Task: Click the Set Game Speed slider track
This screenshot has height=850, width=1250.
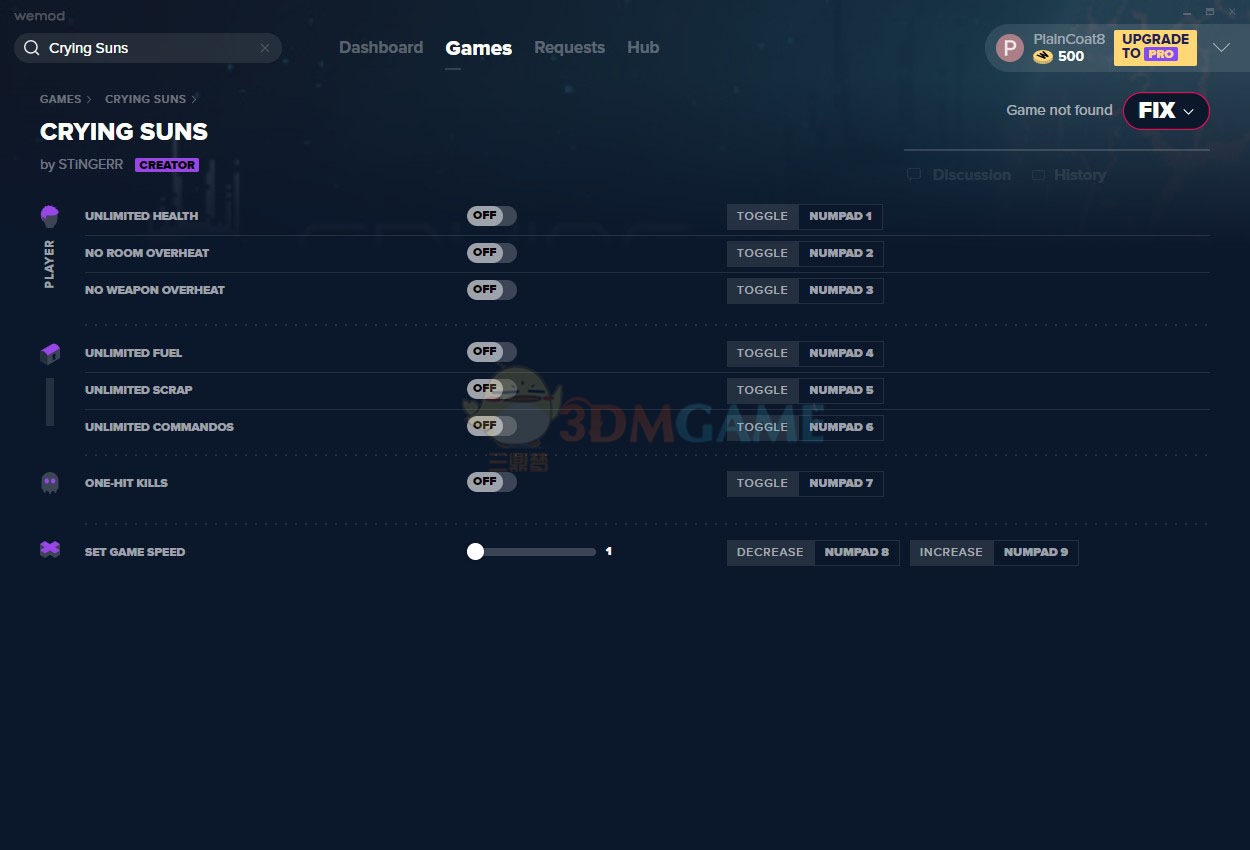Action: (531, 552)
